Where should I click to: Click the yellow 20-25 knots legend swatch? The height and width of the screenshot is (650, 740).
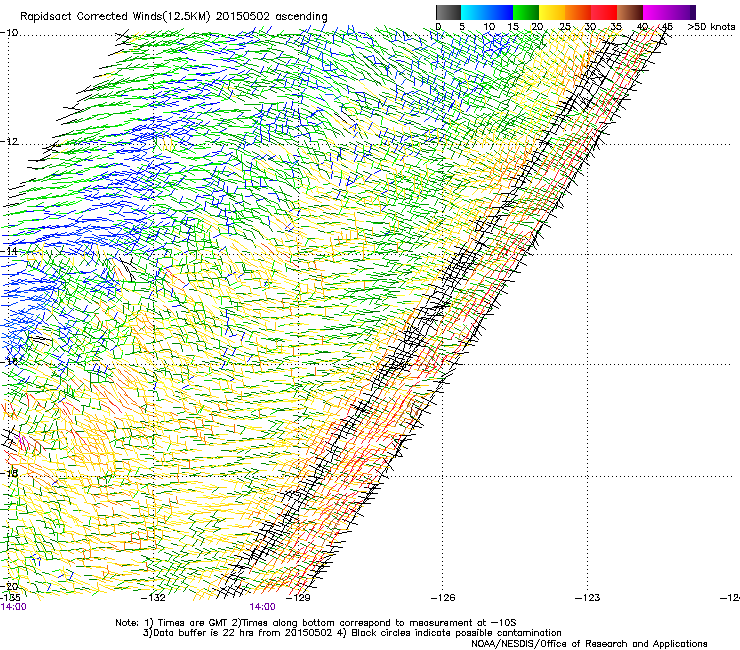click(552, 12)
